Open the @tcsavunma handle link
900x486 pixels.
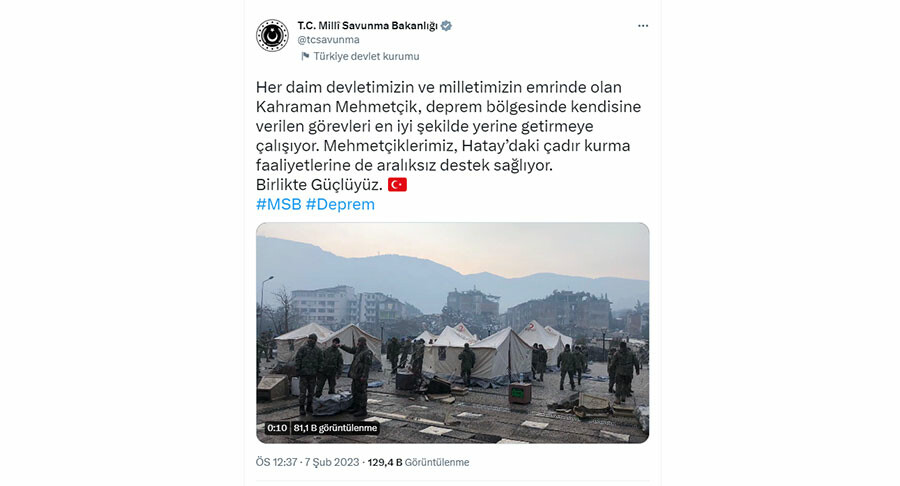click(328, 40)
